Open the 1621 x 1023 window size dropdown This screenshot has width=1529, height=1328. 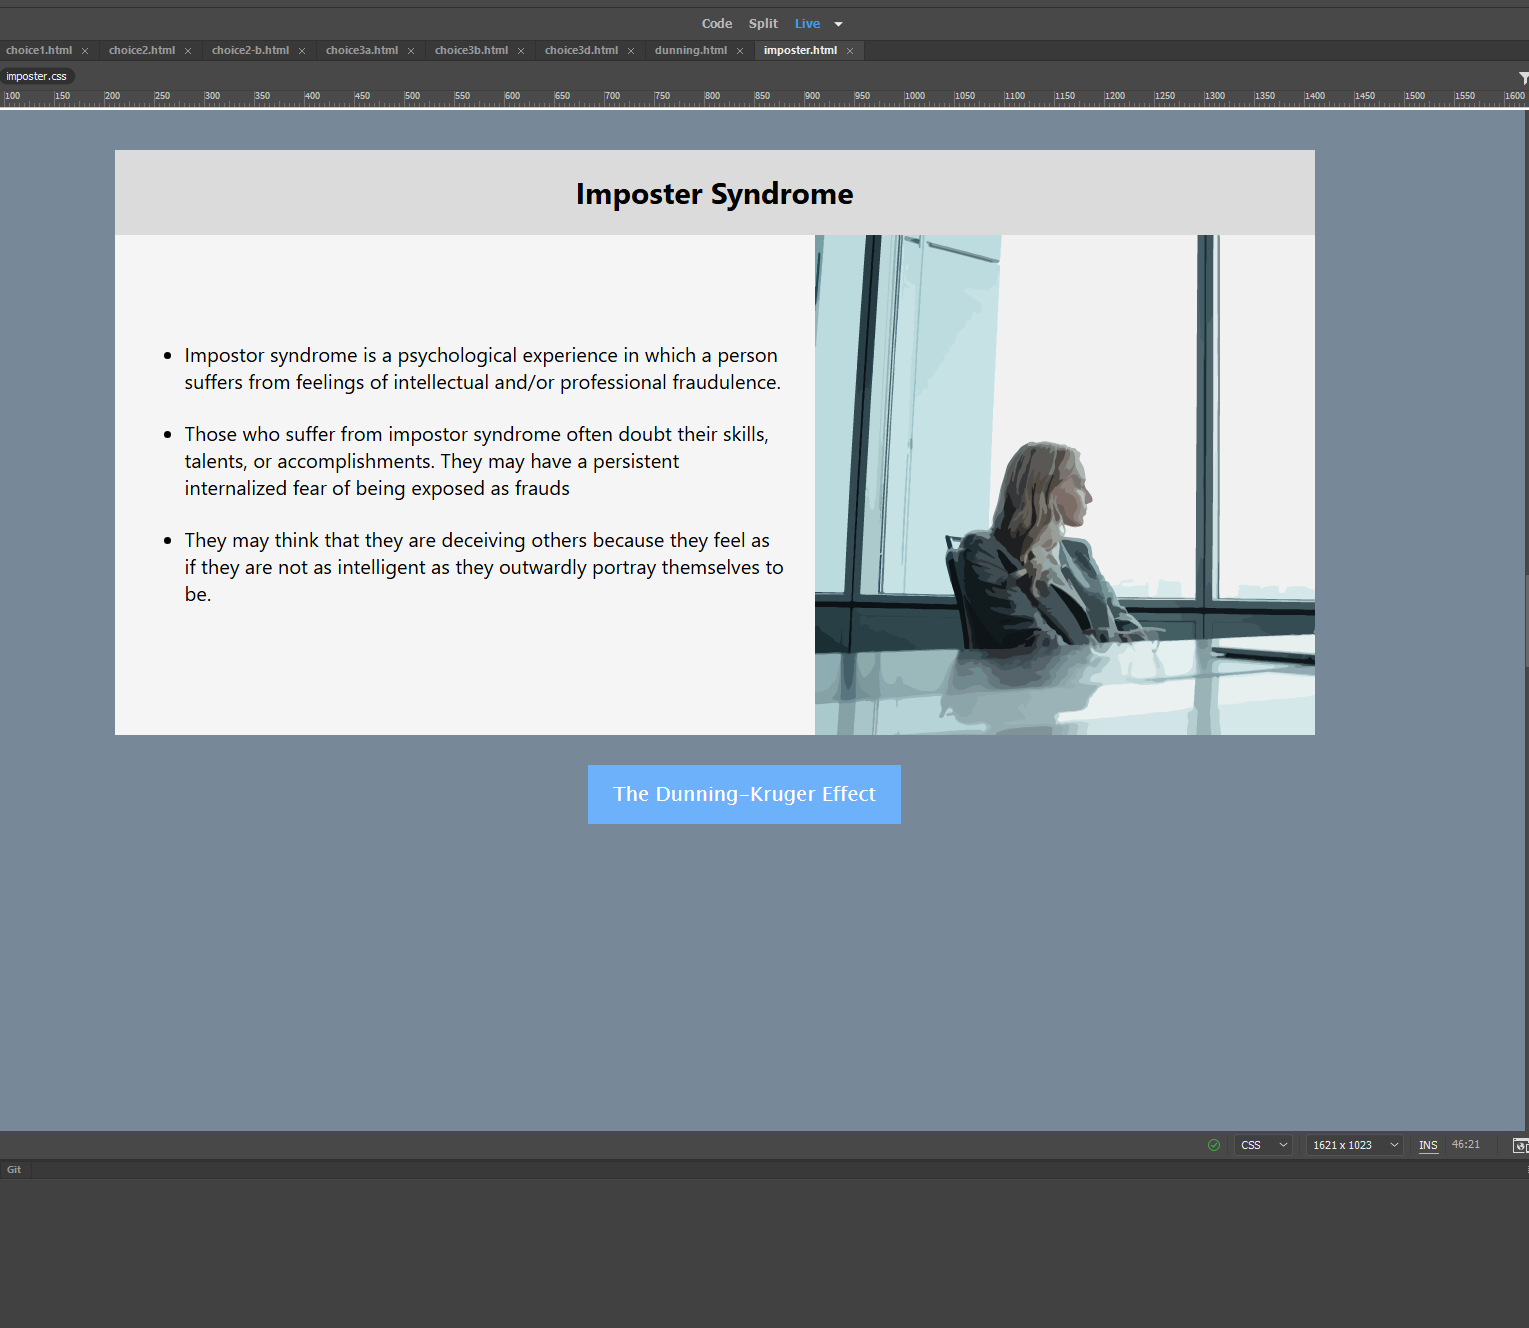click(1355, 1145)
